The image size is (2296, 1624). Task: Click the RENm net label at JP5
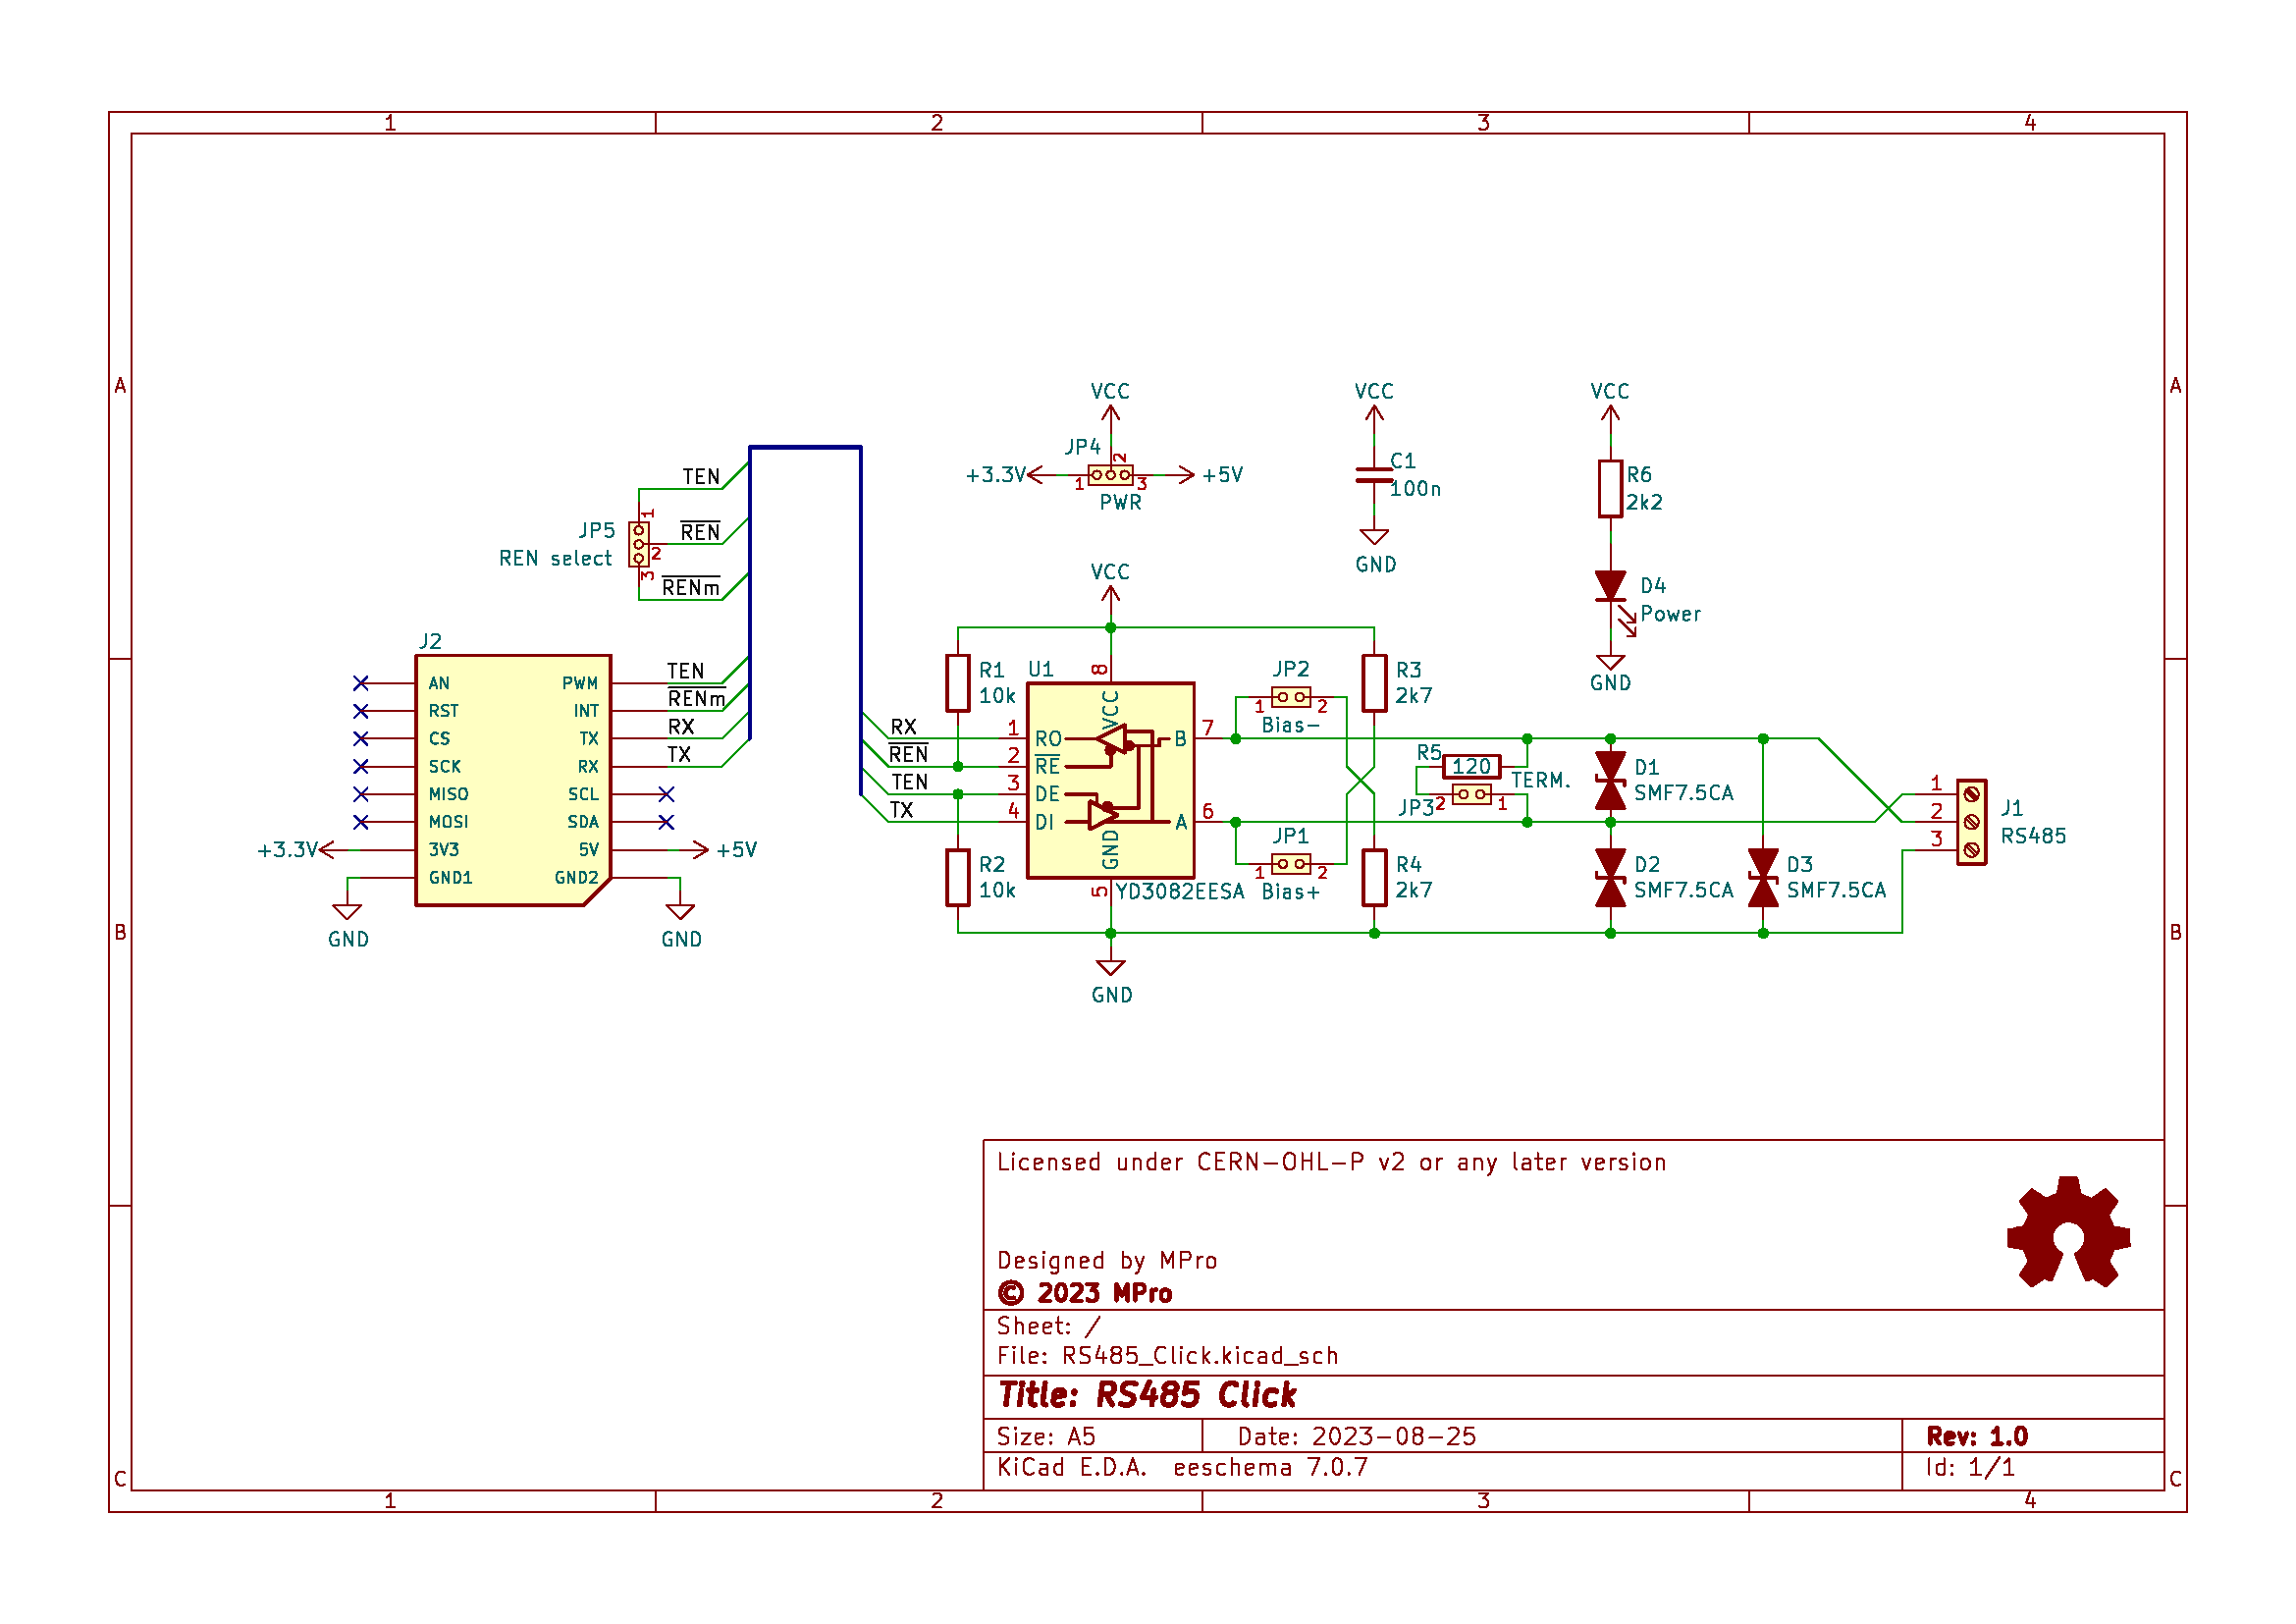(691, 587)
